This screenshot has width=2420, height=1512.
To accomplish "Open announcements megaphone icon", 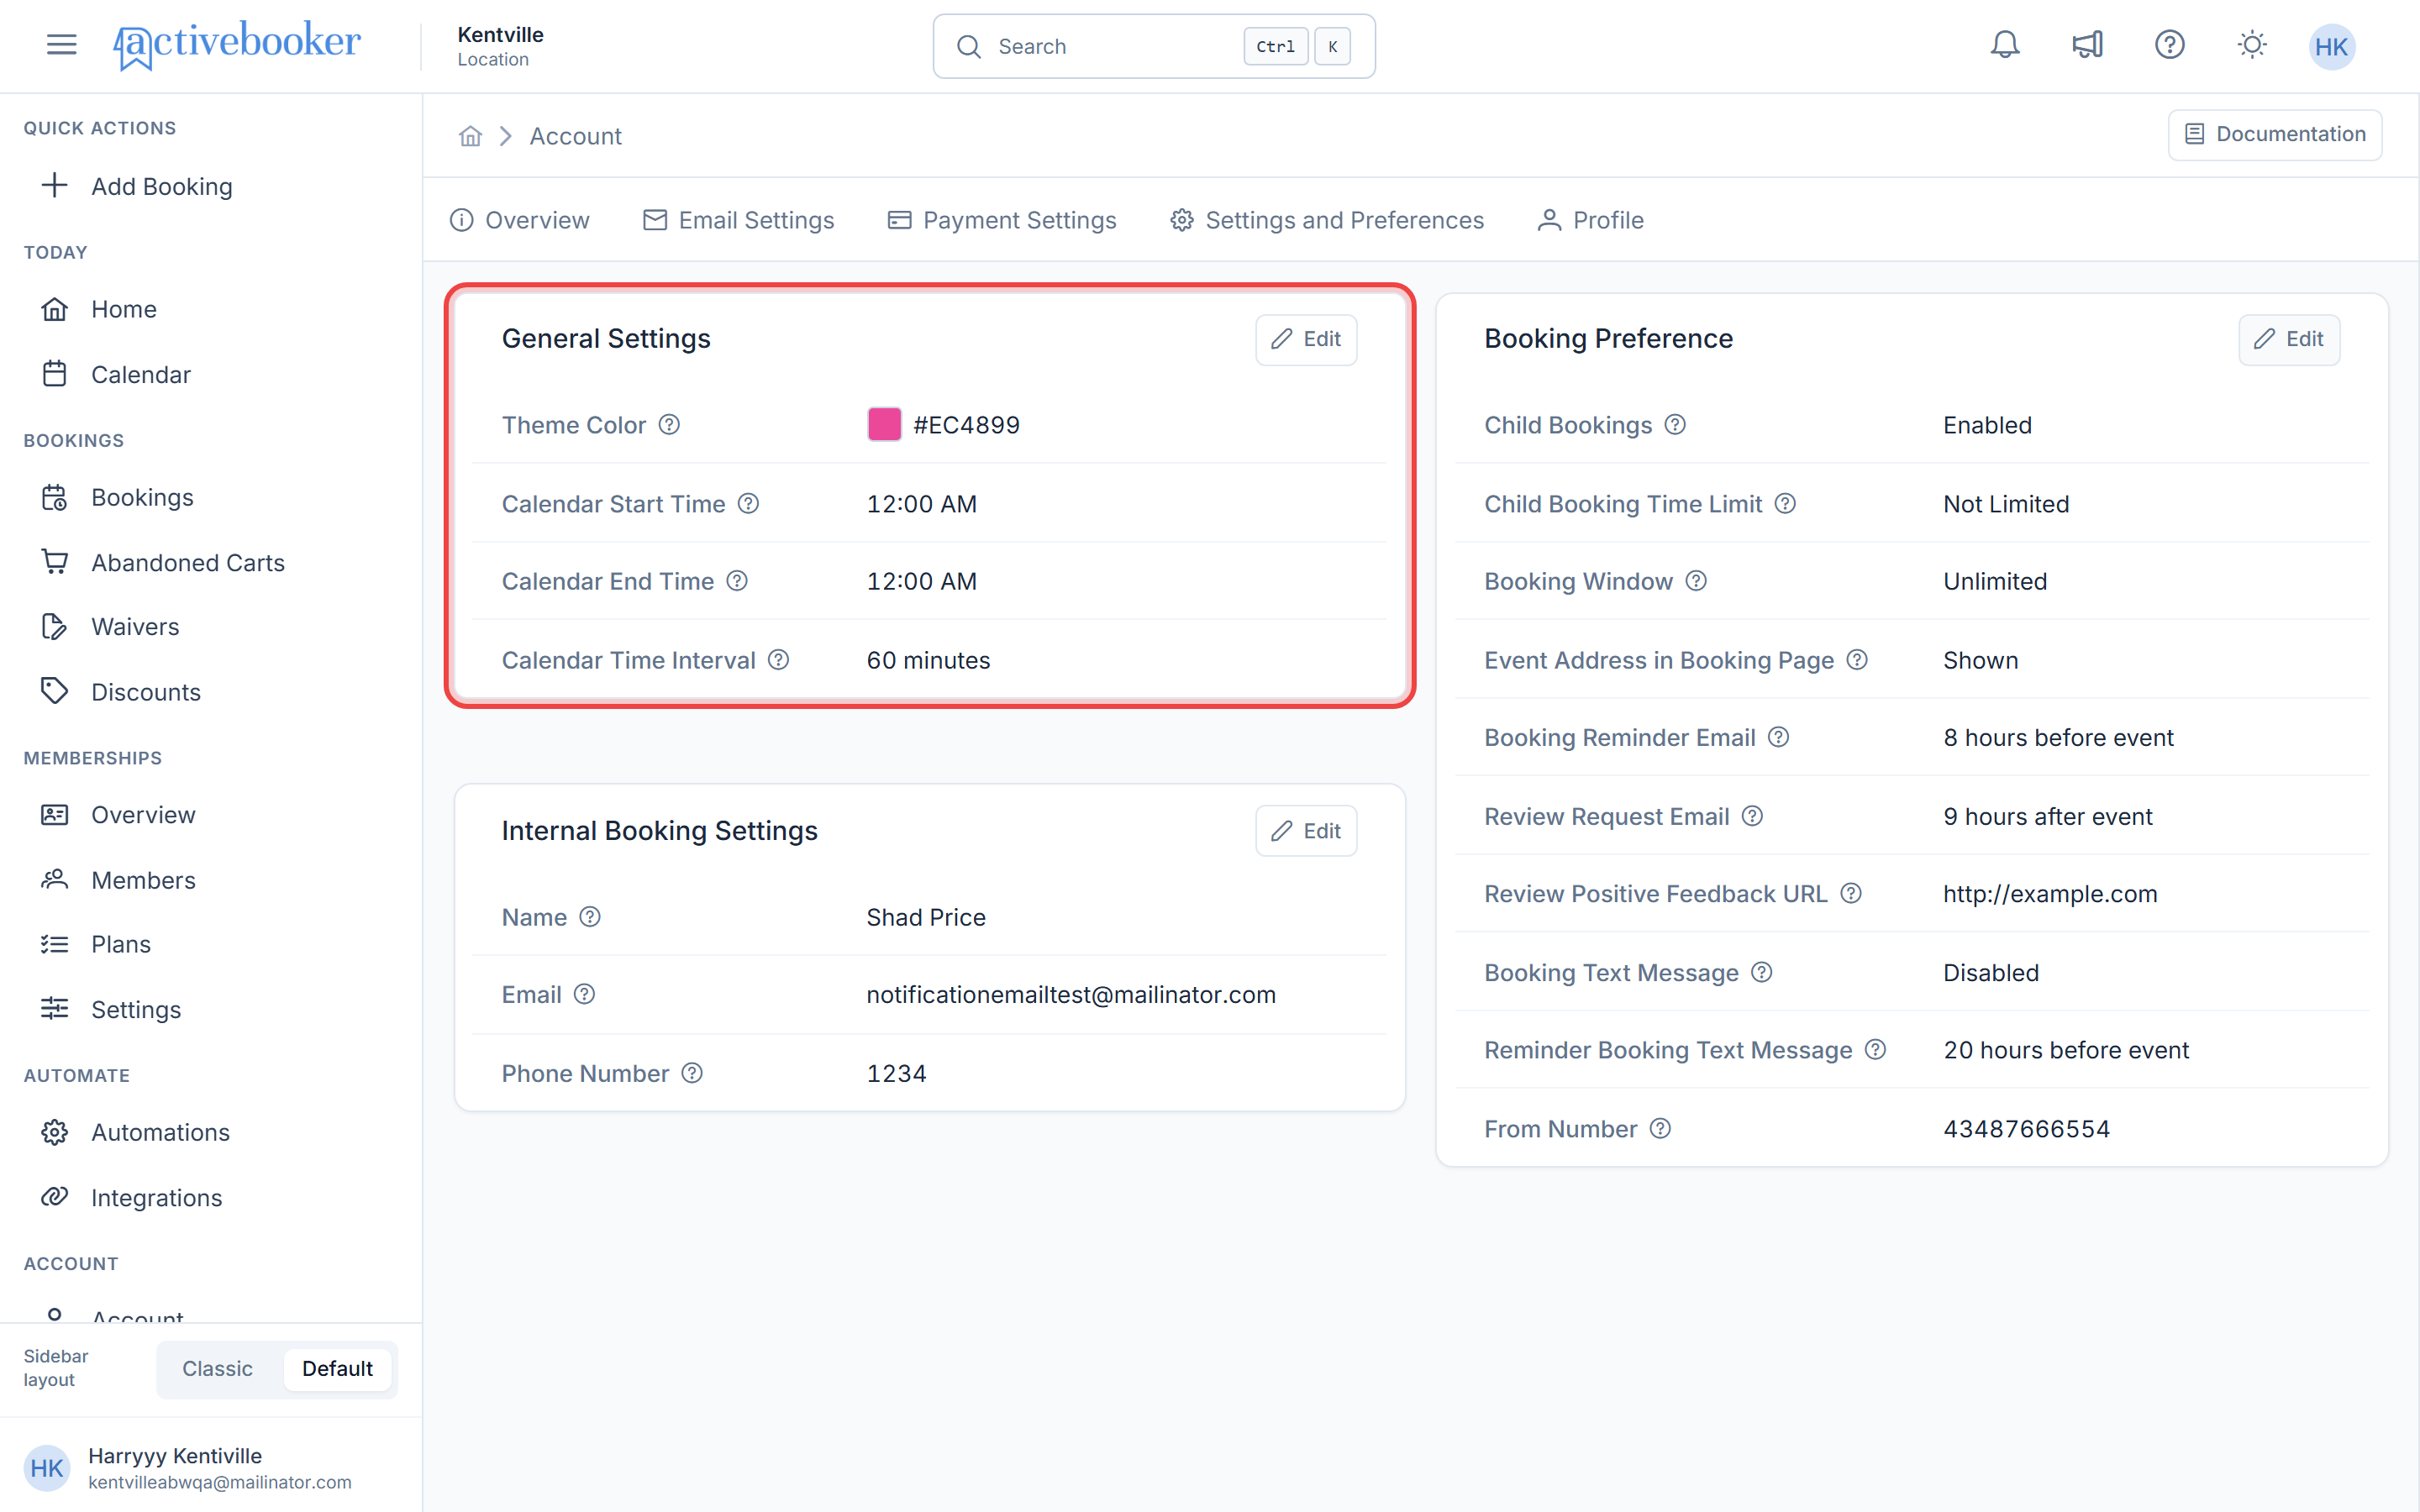I will (x=2087, y=45).
